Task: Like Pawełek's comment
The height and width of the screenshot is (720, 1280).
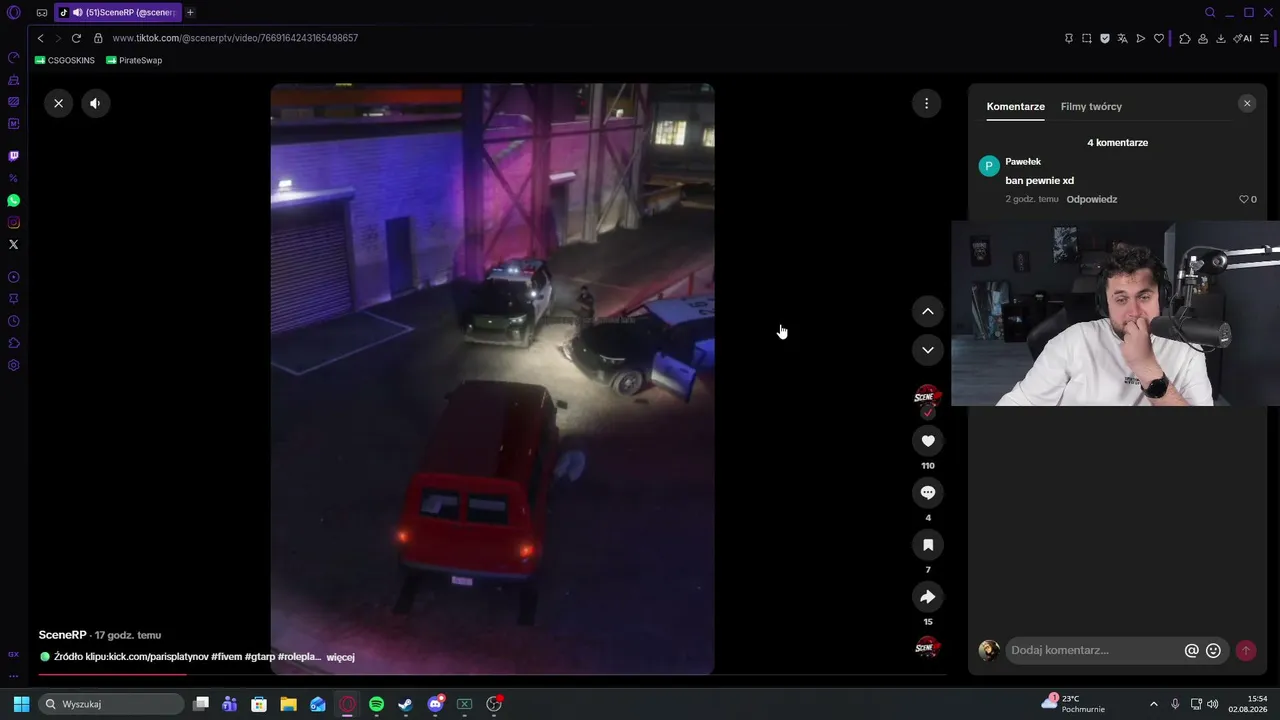Action: (x=1244, y=199)
